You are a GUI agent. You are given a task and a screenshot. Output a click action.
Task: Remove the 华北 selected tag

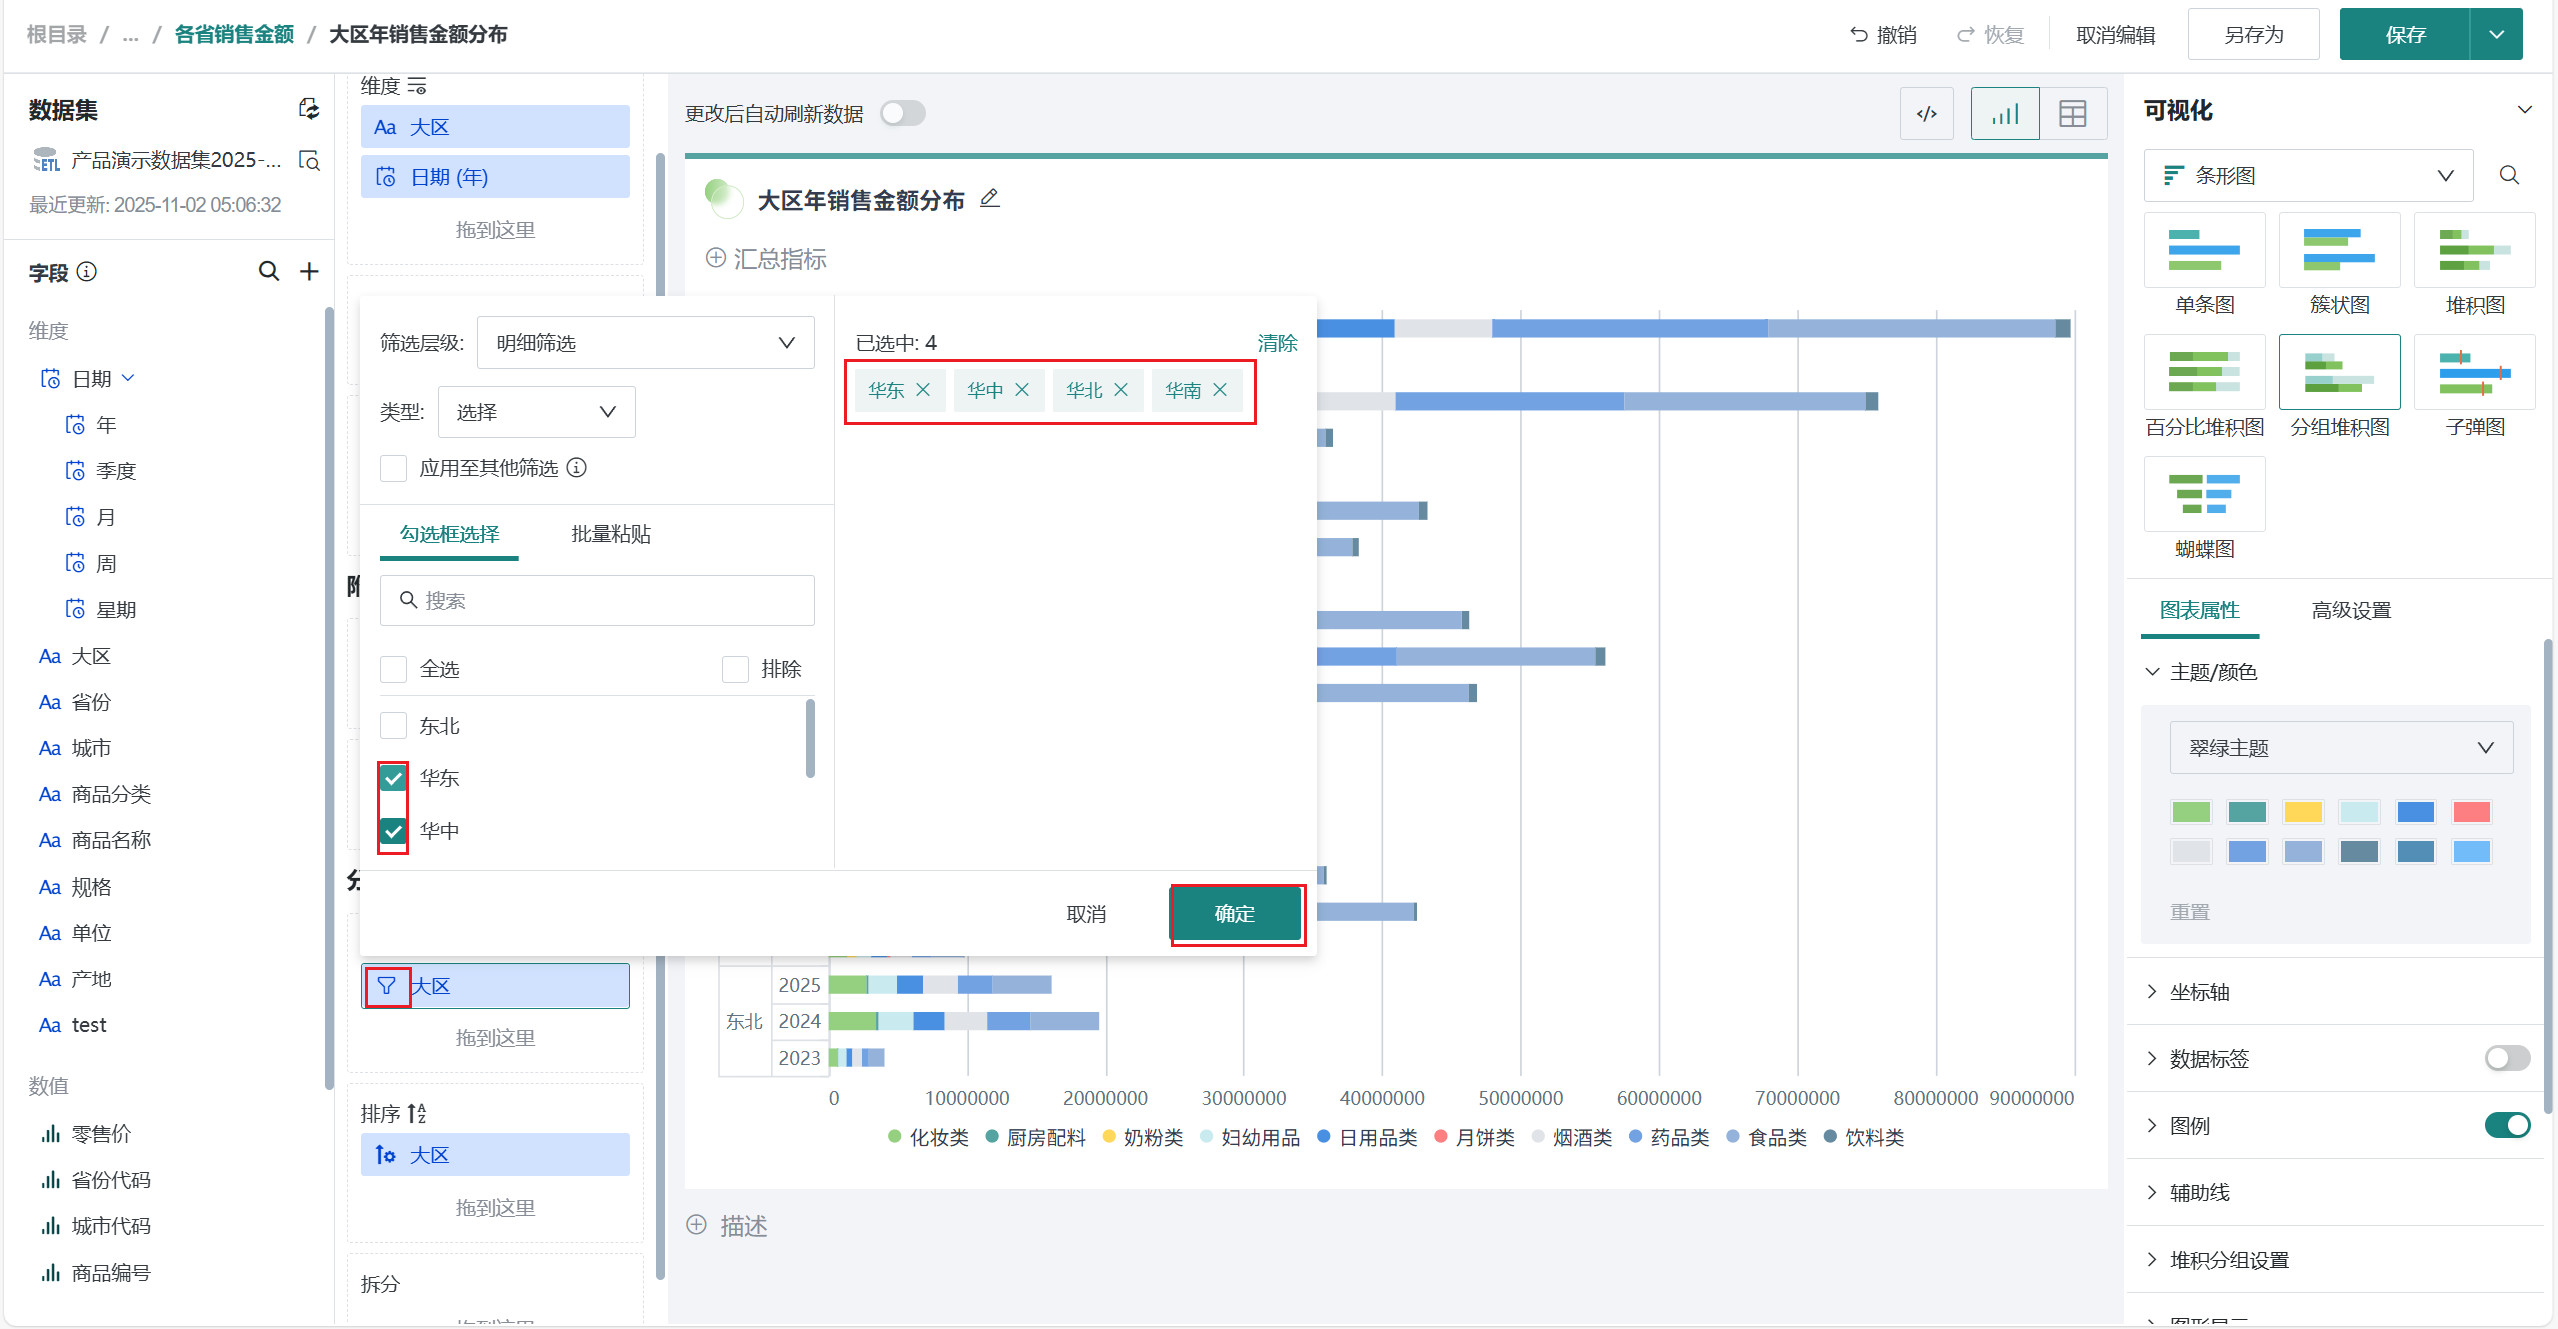click(x=1121, y=390)
